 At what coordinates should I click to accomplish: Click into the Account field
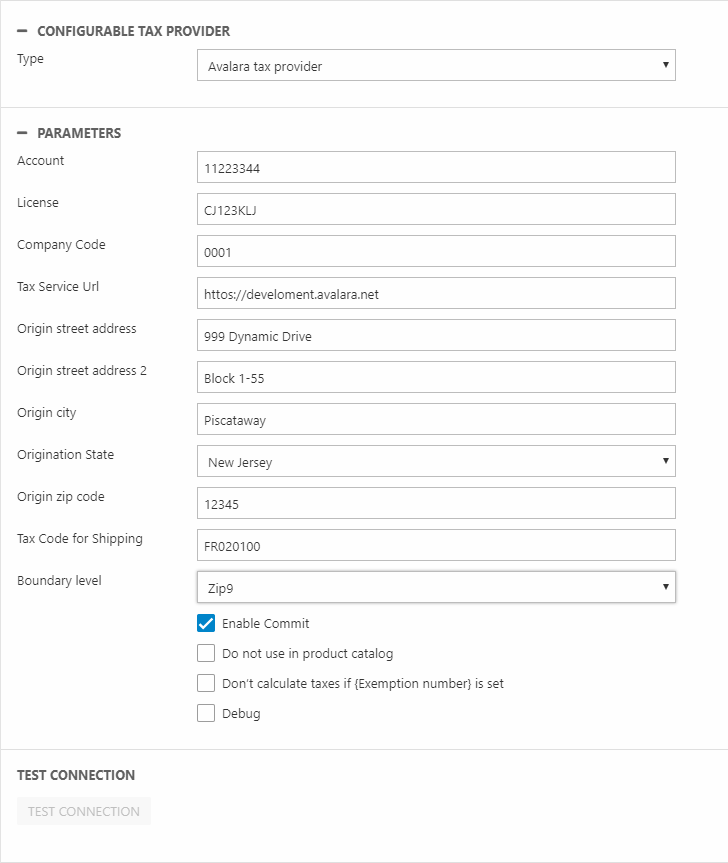click(x=436, y=168)
